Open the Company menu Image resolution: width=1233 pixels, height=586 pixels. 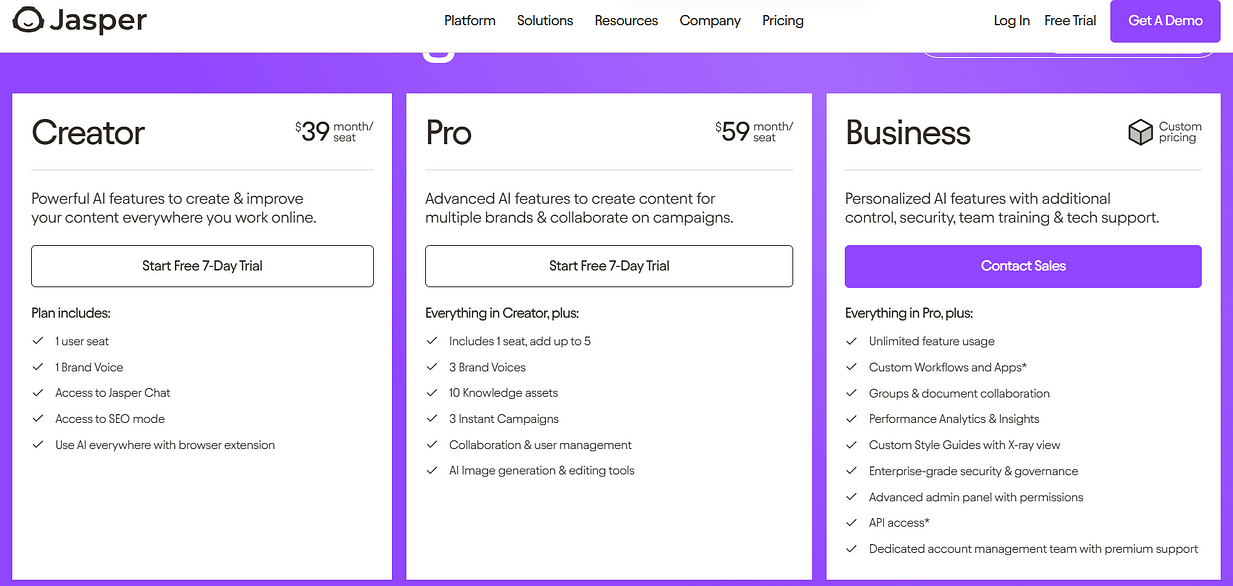pos(710,20)
